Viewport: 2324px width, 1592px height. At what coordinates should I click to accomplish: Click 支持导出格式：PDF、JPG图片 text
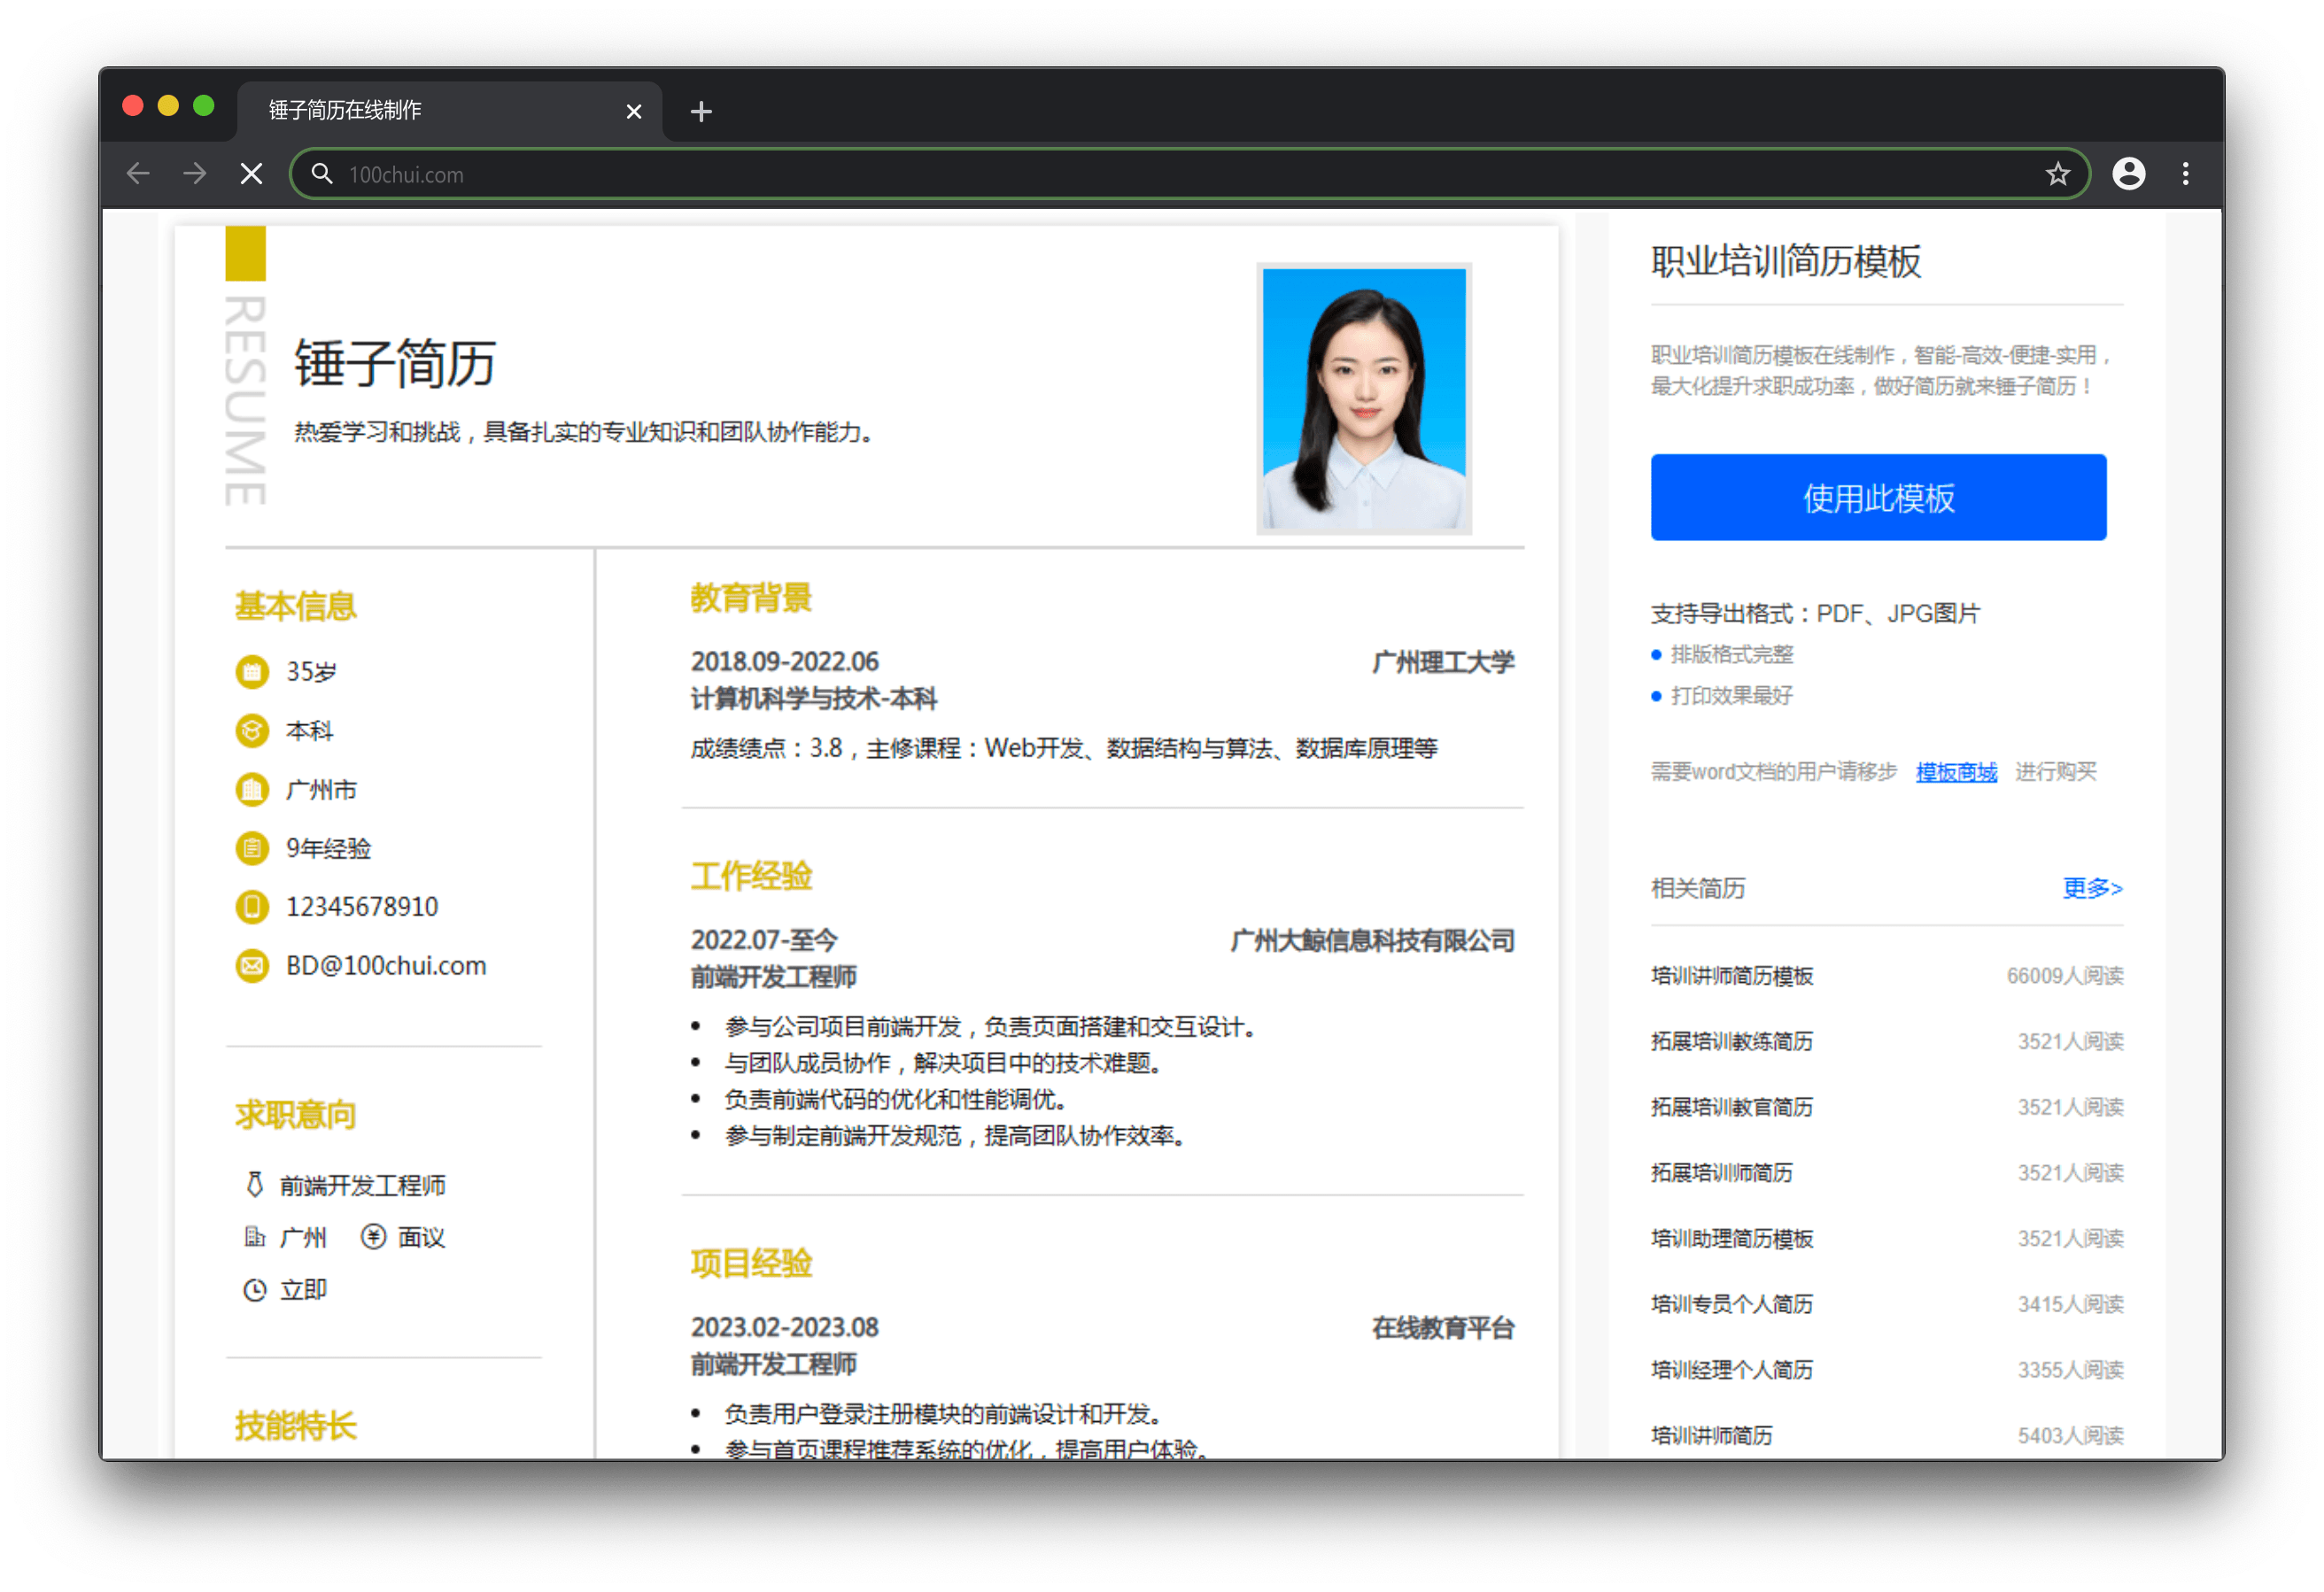tap(1815, 613)
